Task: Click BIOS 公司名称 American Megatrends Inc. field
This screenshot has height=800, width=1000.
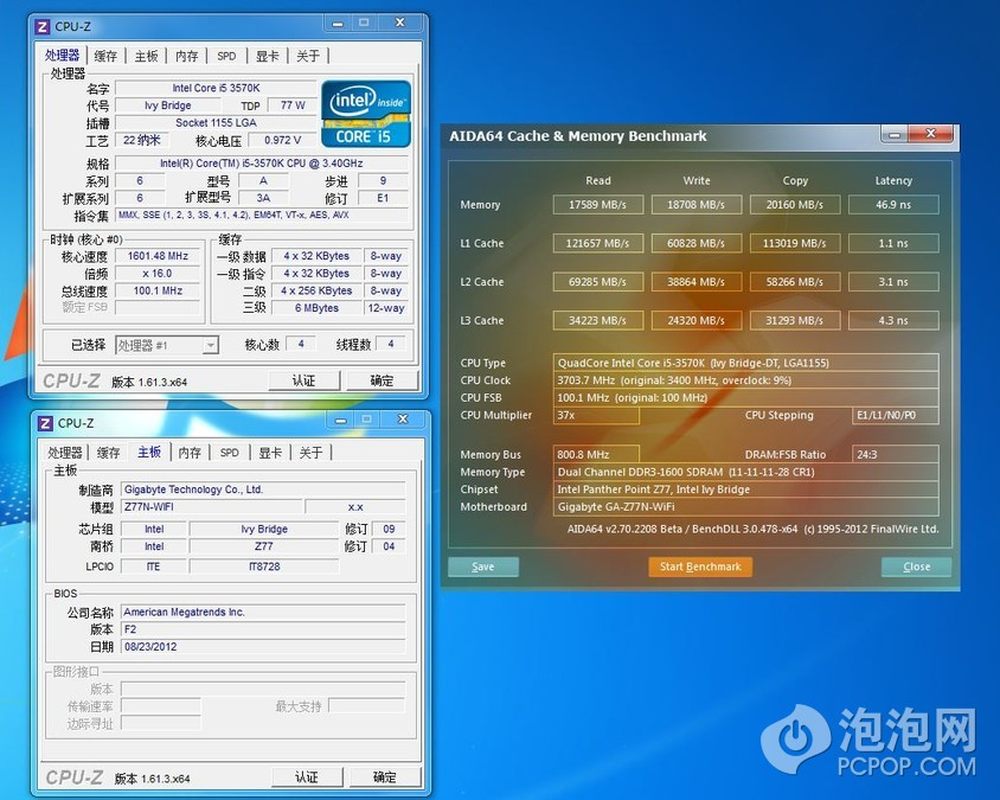Action: (263, 612)
